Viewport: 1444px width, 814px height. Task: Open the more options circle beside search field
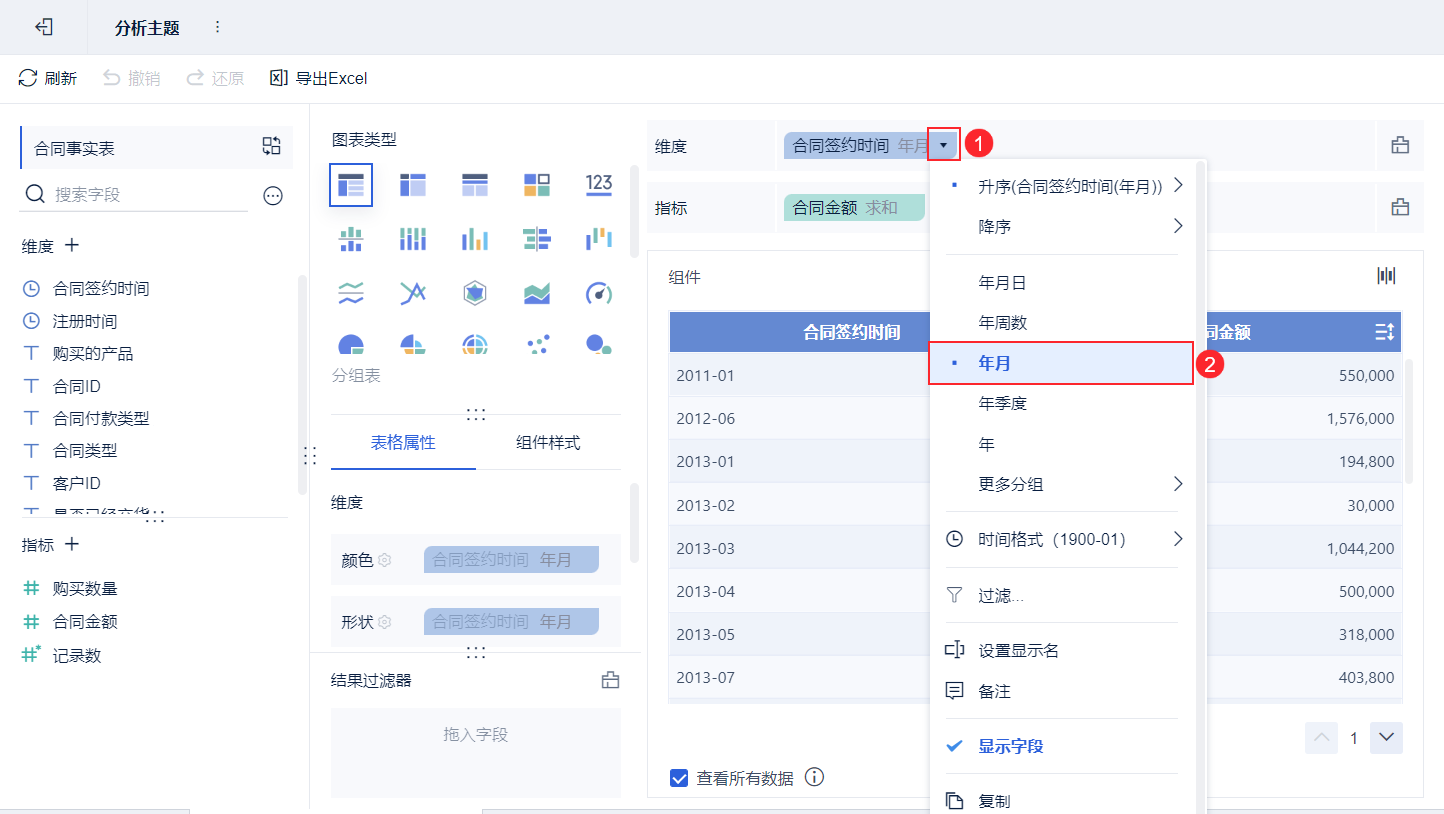[273, 196]
